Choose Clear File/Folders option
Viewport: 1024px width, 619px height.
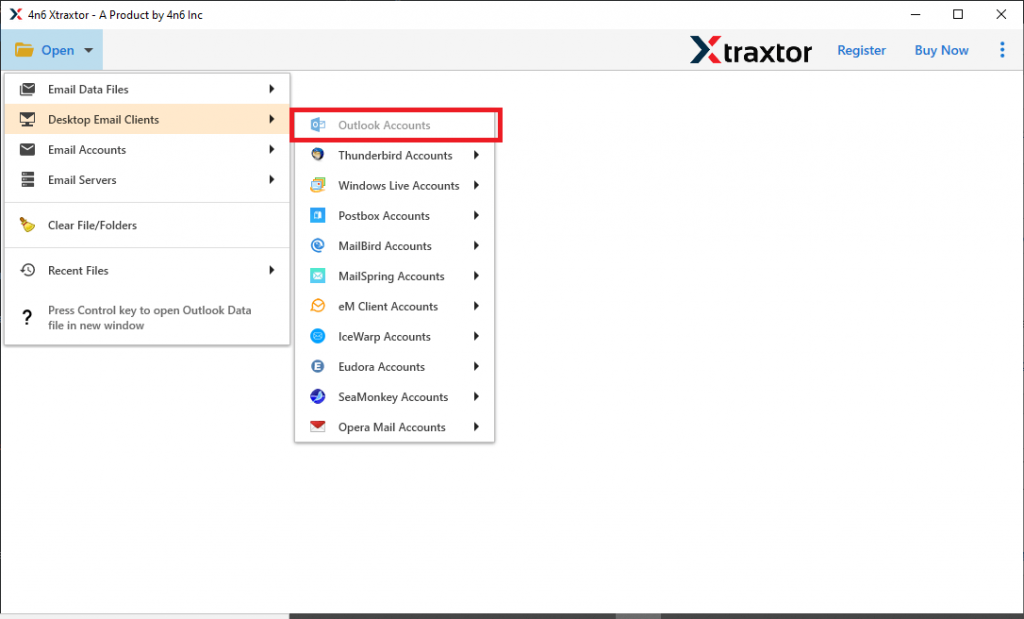[x=147, y=225]
